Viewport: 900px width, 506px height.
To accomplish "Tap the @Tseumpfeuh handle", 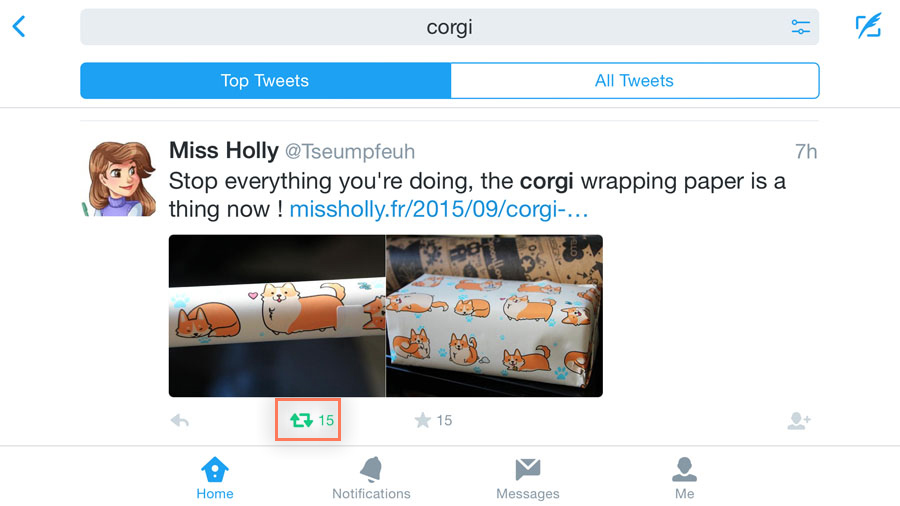I will [x=350, y=152].
